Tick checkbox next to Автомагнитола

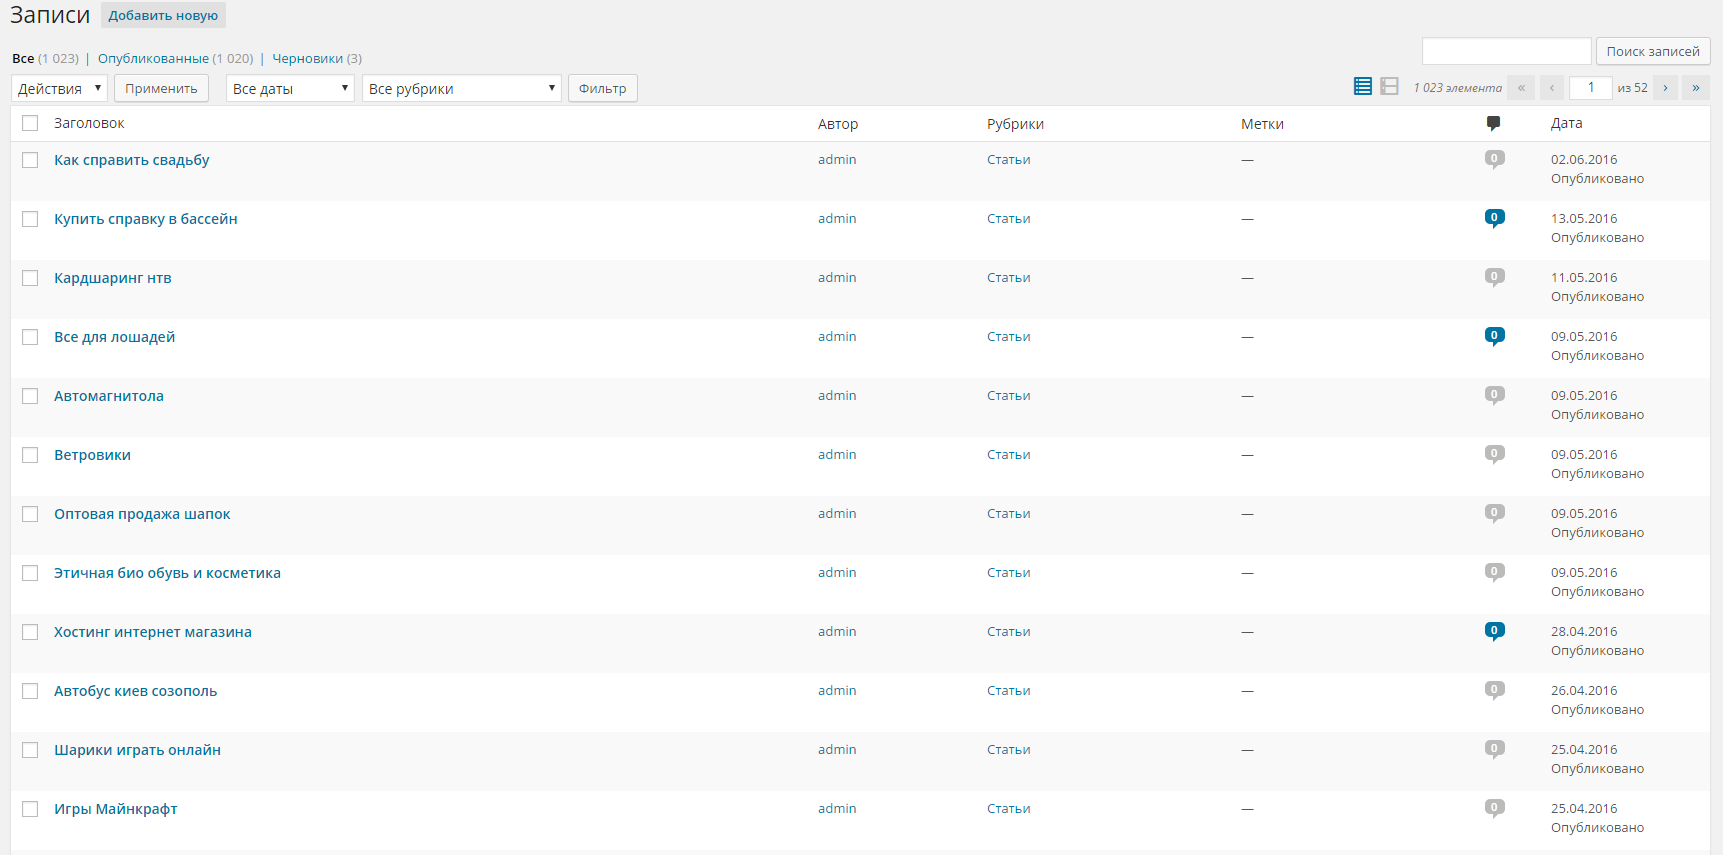[30, 396]
